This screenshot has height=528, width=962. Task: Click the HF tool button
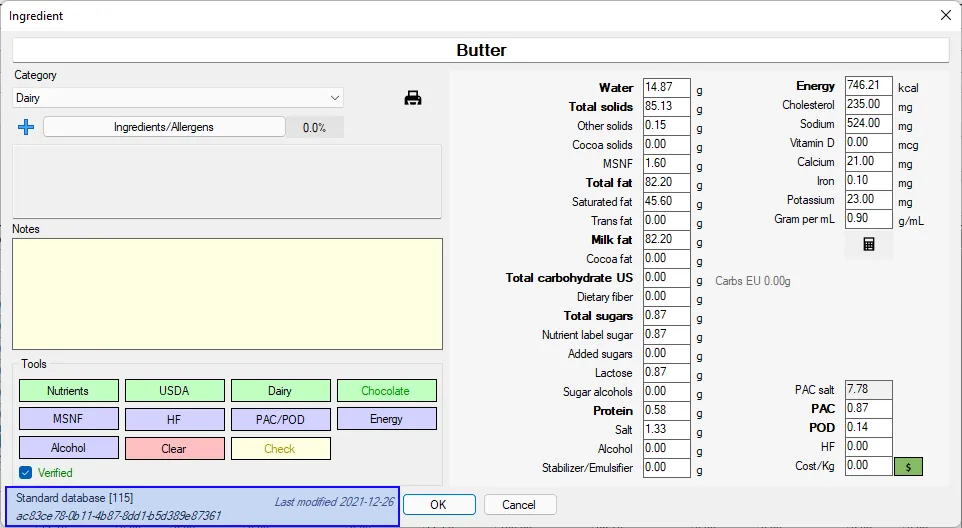coord(175,419)
